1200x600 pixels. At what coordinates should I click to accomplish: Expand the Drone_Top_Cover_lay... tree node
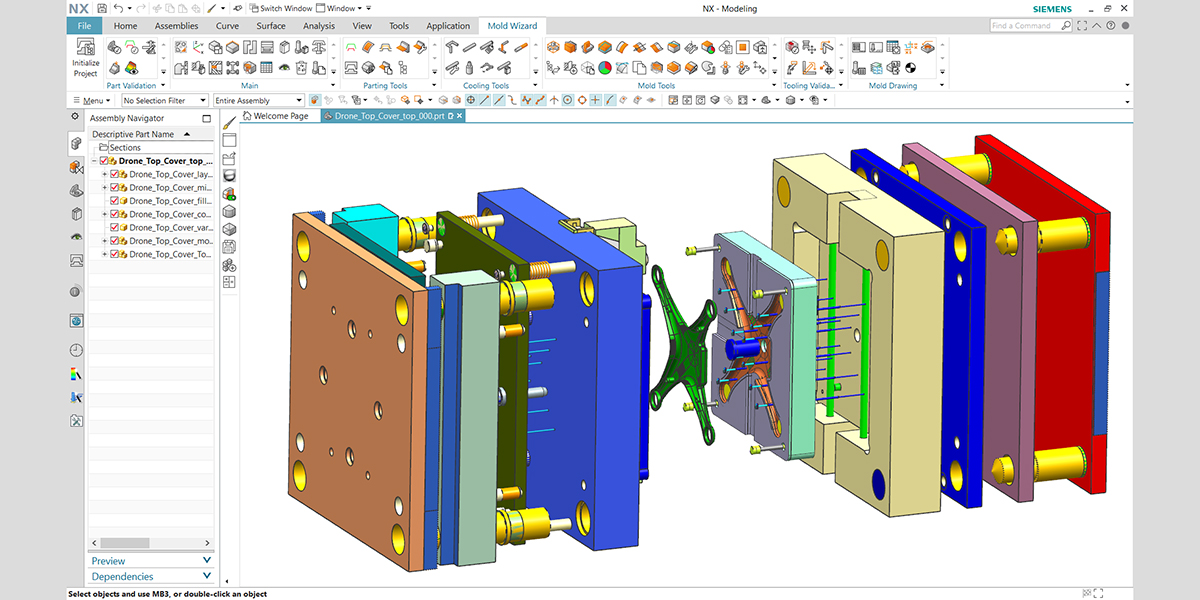click(x=104, y=174)
